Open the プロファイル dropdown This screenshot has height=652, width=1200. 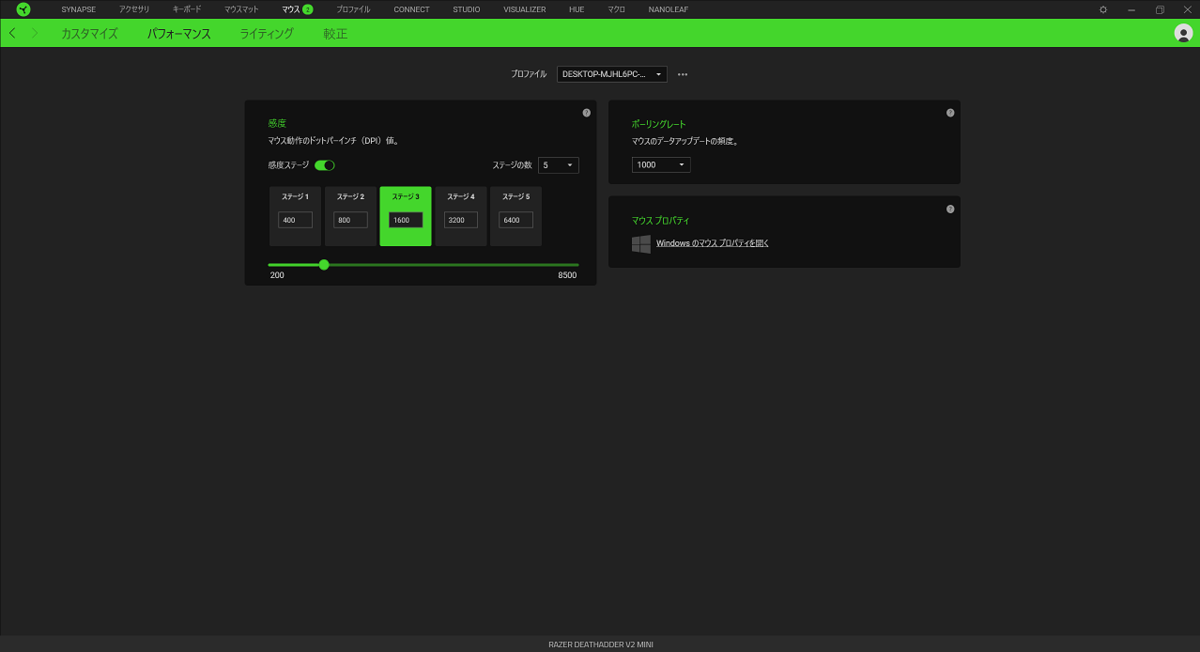612,74
